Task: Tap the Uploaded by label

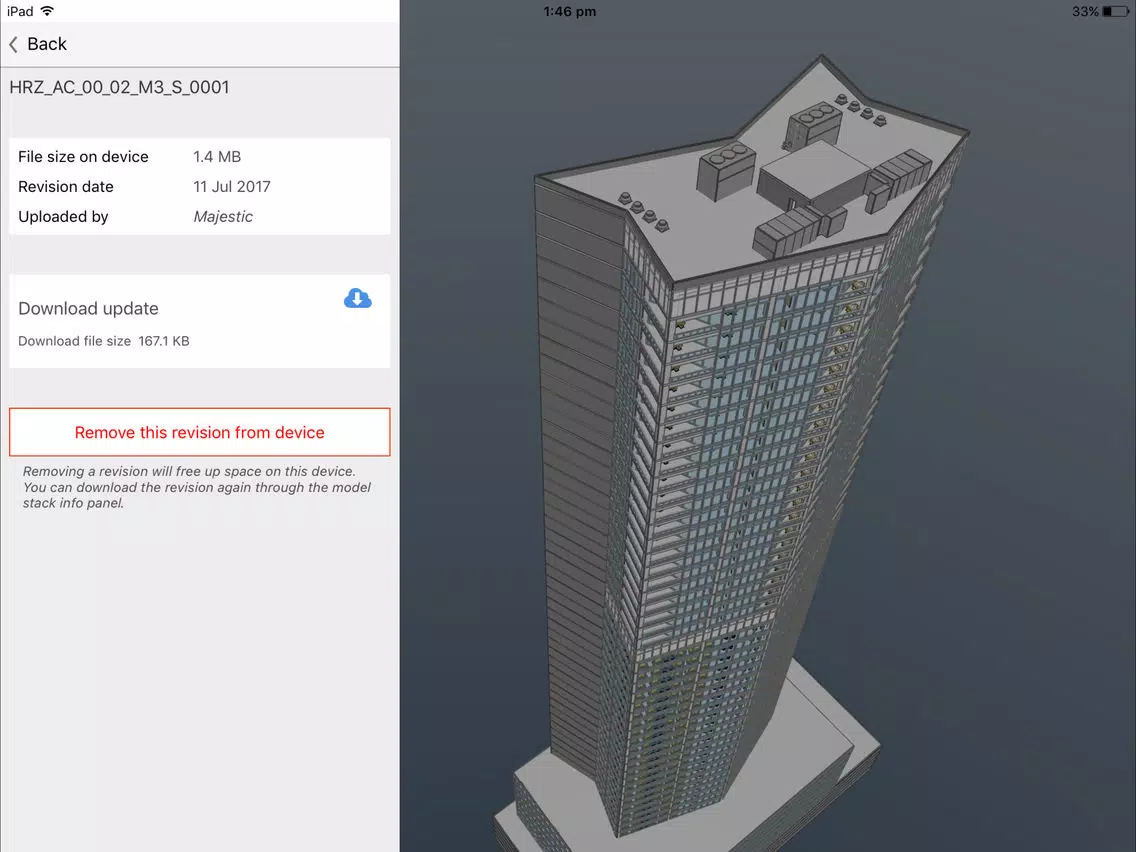Action: click(x=63, y=217)
